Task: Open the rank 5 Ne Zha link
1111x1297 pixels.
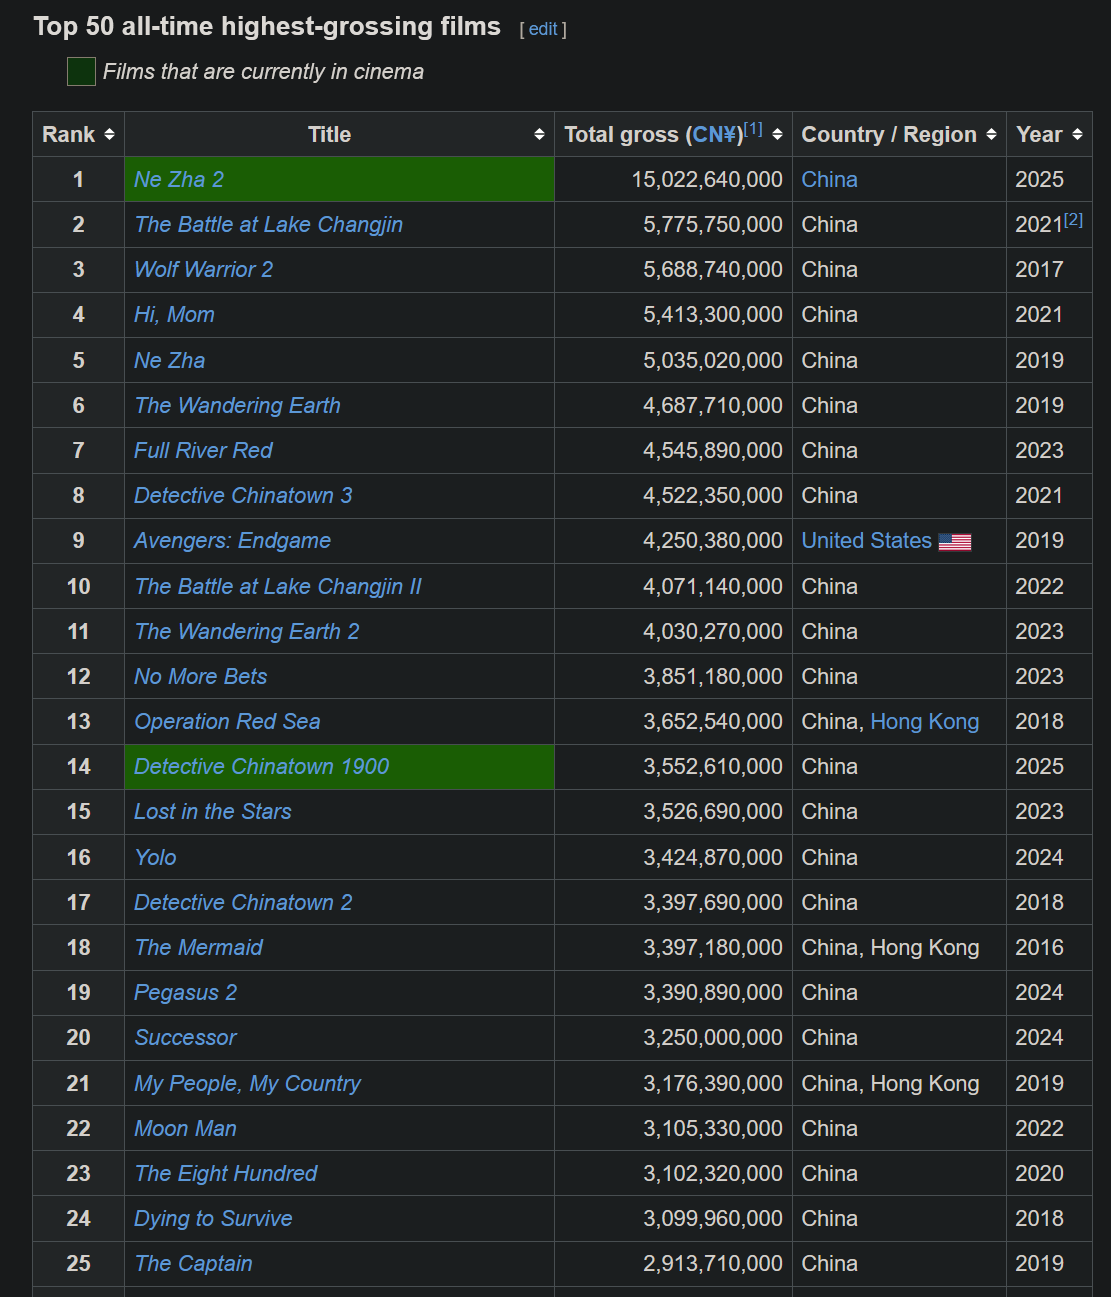Action: 169,361
